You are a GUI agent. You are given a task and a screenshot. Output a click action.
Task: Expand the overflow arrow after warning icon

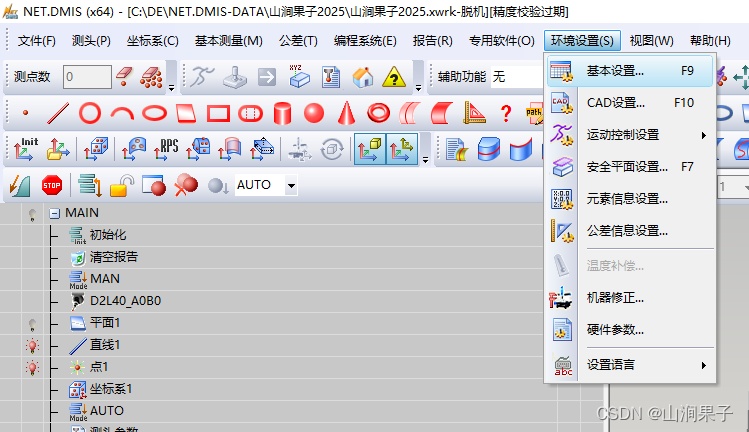pos(418,87)
